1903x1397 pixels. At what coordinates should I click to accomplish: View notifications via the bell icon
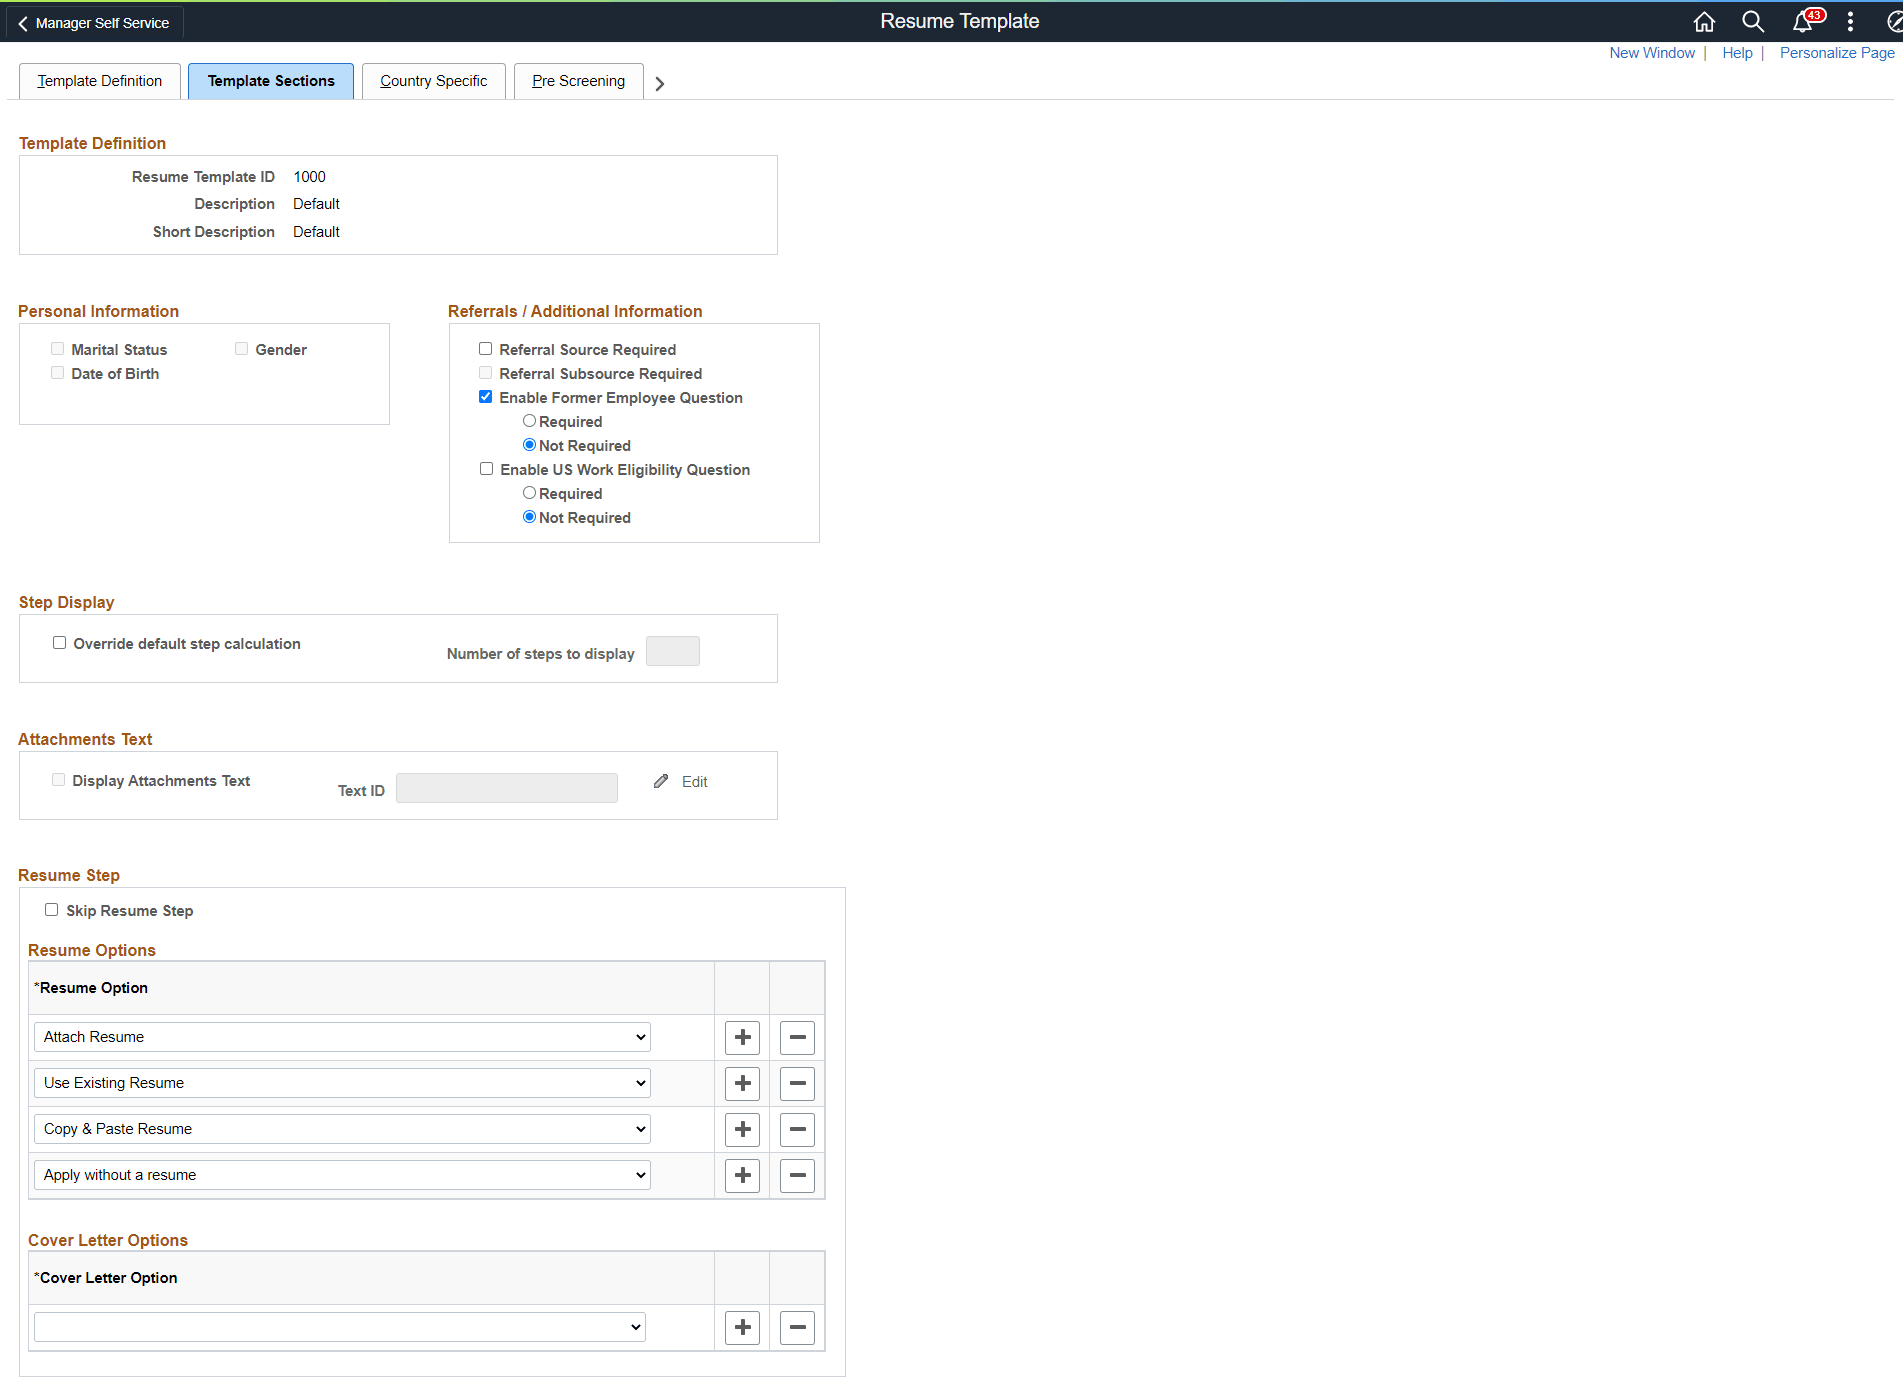(x=1802, y=21)
